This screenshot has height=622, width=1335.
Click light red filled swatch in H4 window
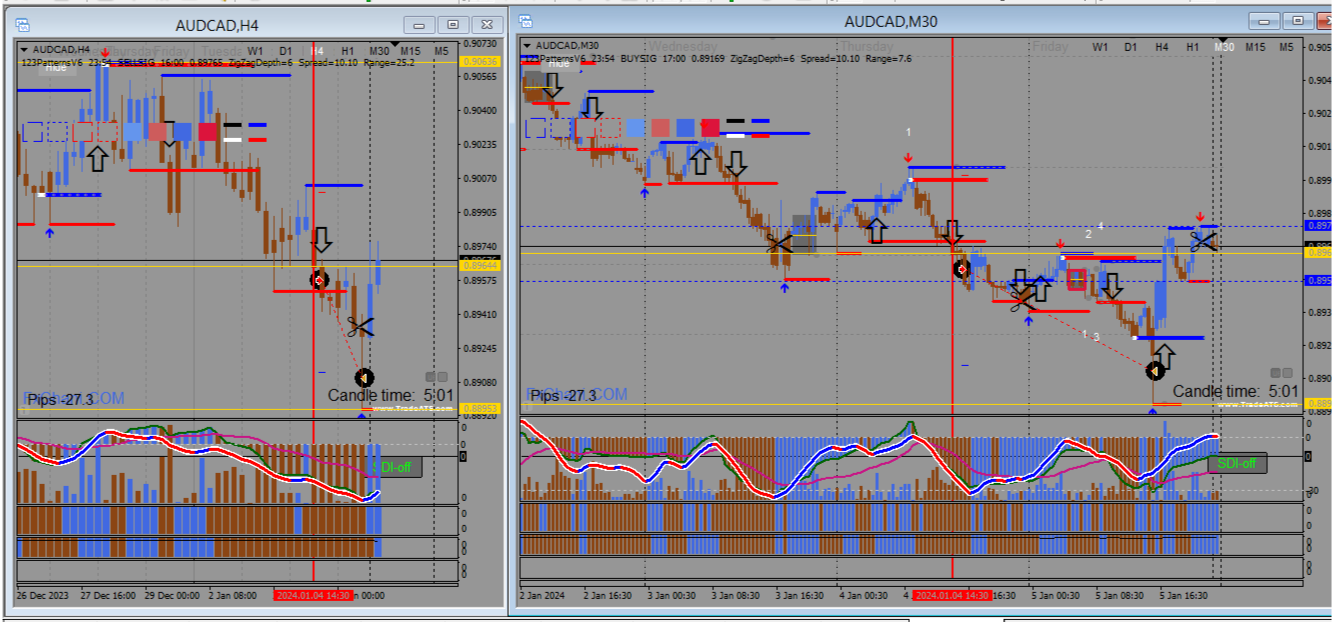click(158, 131)
